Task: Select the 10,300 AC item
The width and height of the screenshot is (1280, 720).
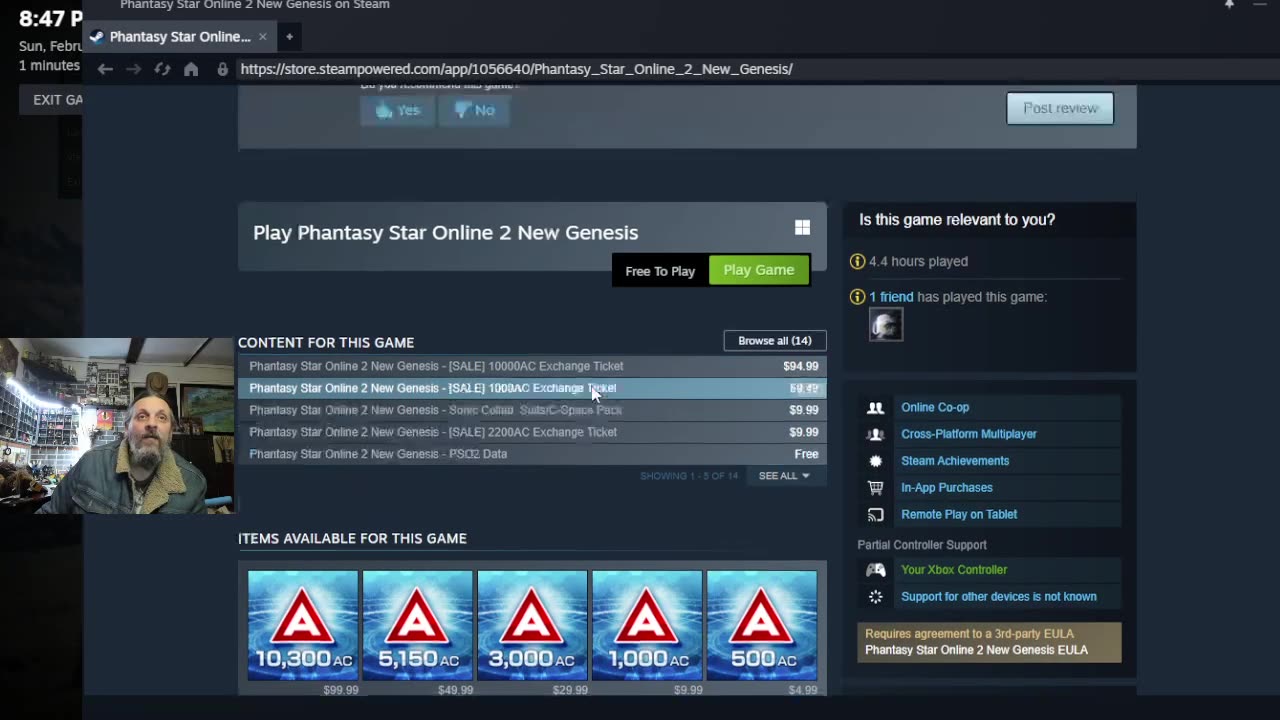Action: click(x=303, y=625)
